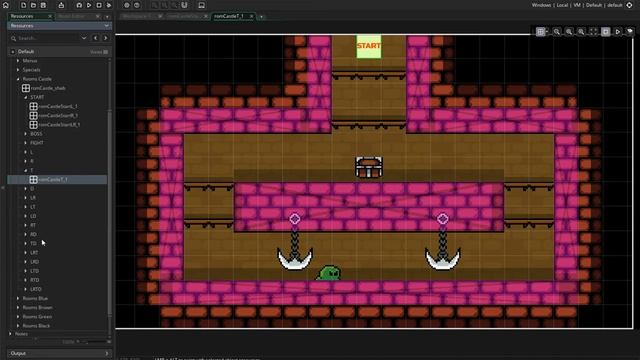Open romCastleStartLR_1 room
Viewport: 640px width, 360px height.
[x=55, y=124]
